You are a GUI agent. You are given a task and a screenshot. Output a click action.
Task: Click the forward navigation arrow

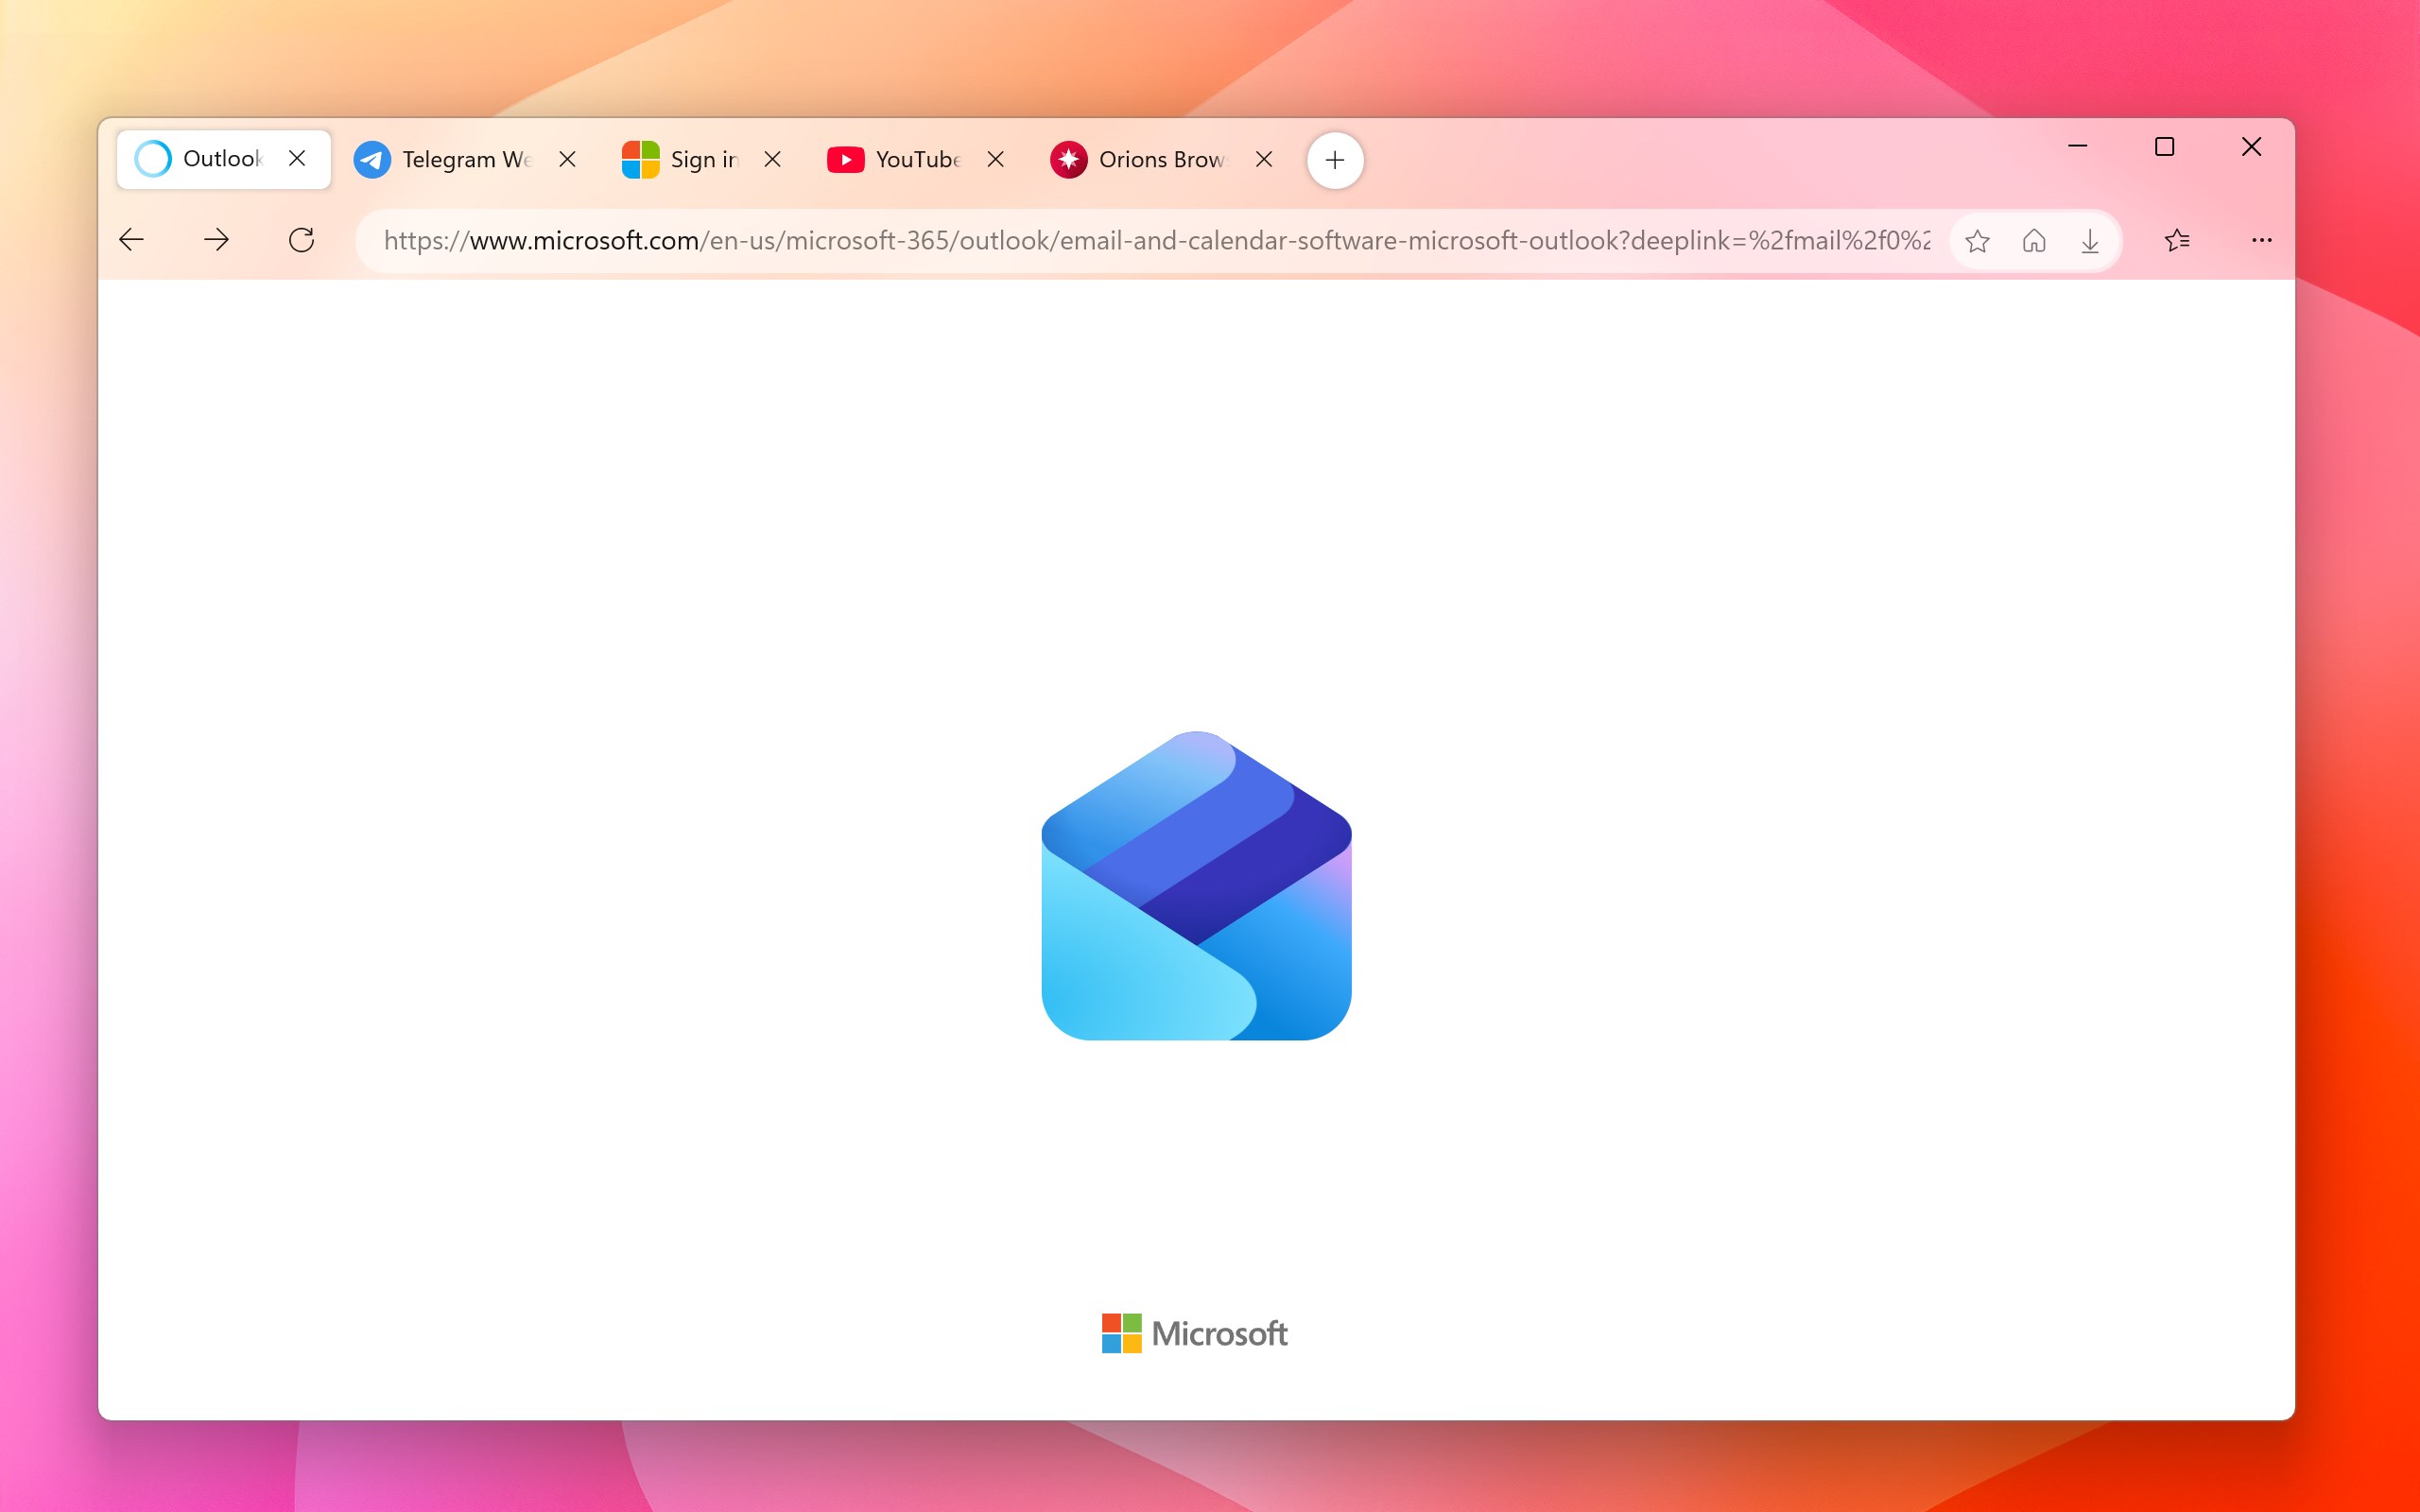pos(216,239)
